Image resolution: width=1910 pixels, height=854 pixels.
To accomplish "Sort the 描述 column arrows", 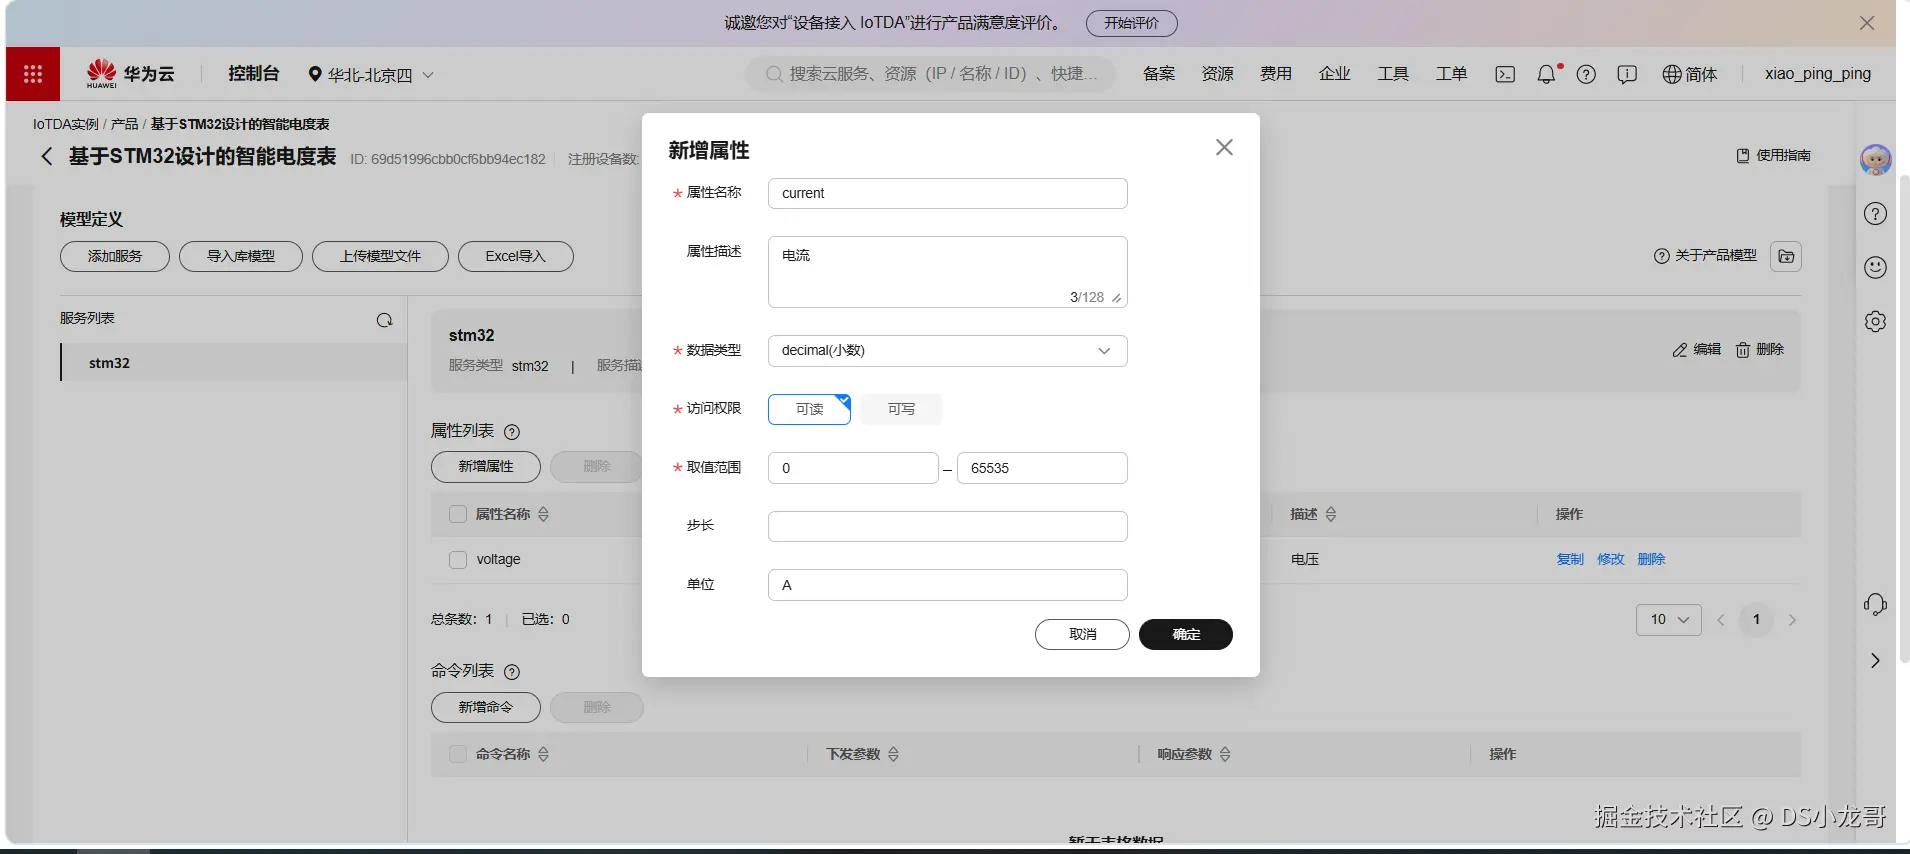I will click(x=1331, y=514).
